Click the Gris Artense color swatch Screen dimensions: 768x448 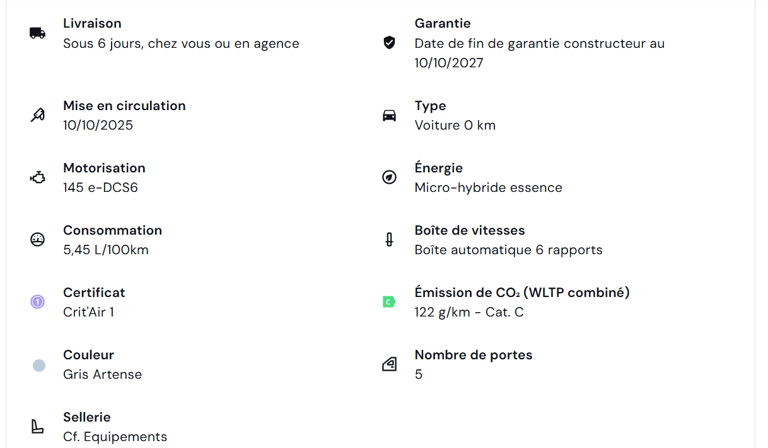[38, 365]
